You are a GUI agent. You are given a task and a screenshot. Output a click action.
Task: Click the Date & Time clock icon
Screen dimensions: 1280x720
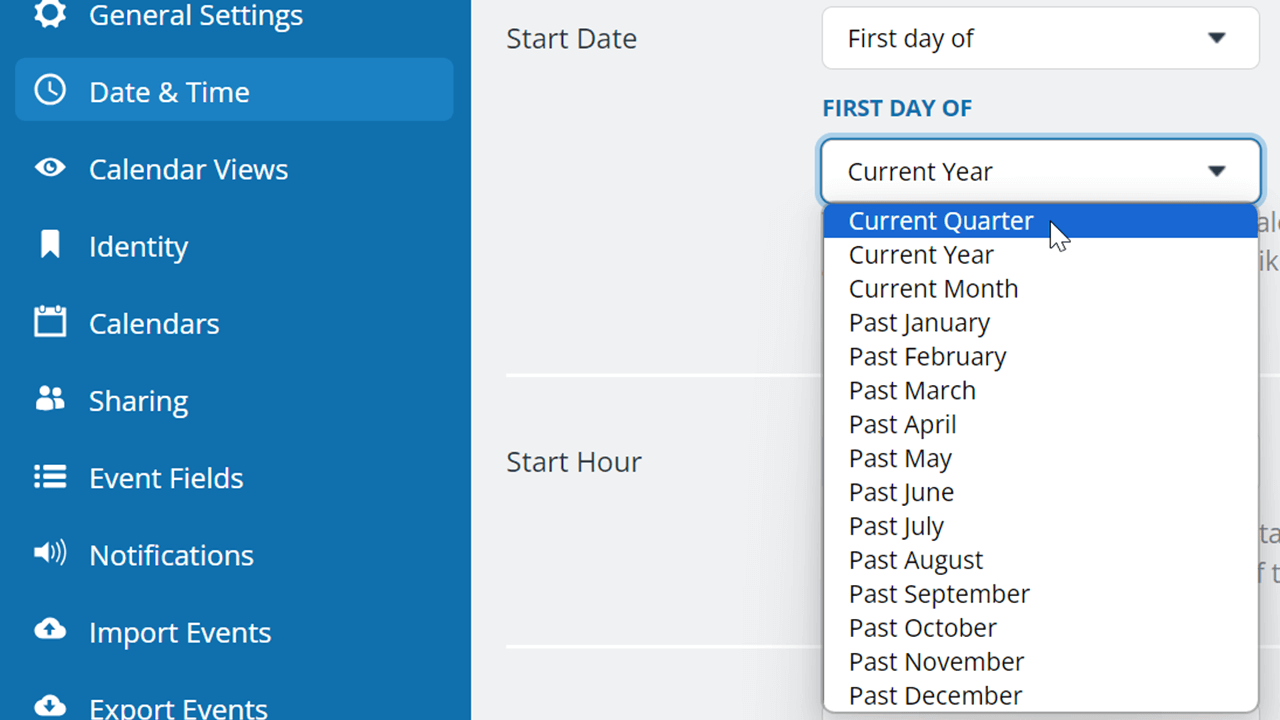tap(50, 90)
